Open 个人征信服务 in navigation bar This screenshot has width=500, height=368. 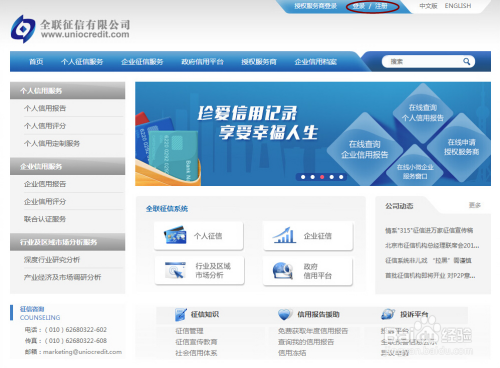82,62
